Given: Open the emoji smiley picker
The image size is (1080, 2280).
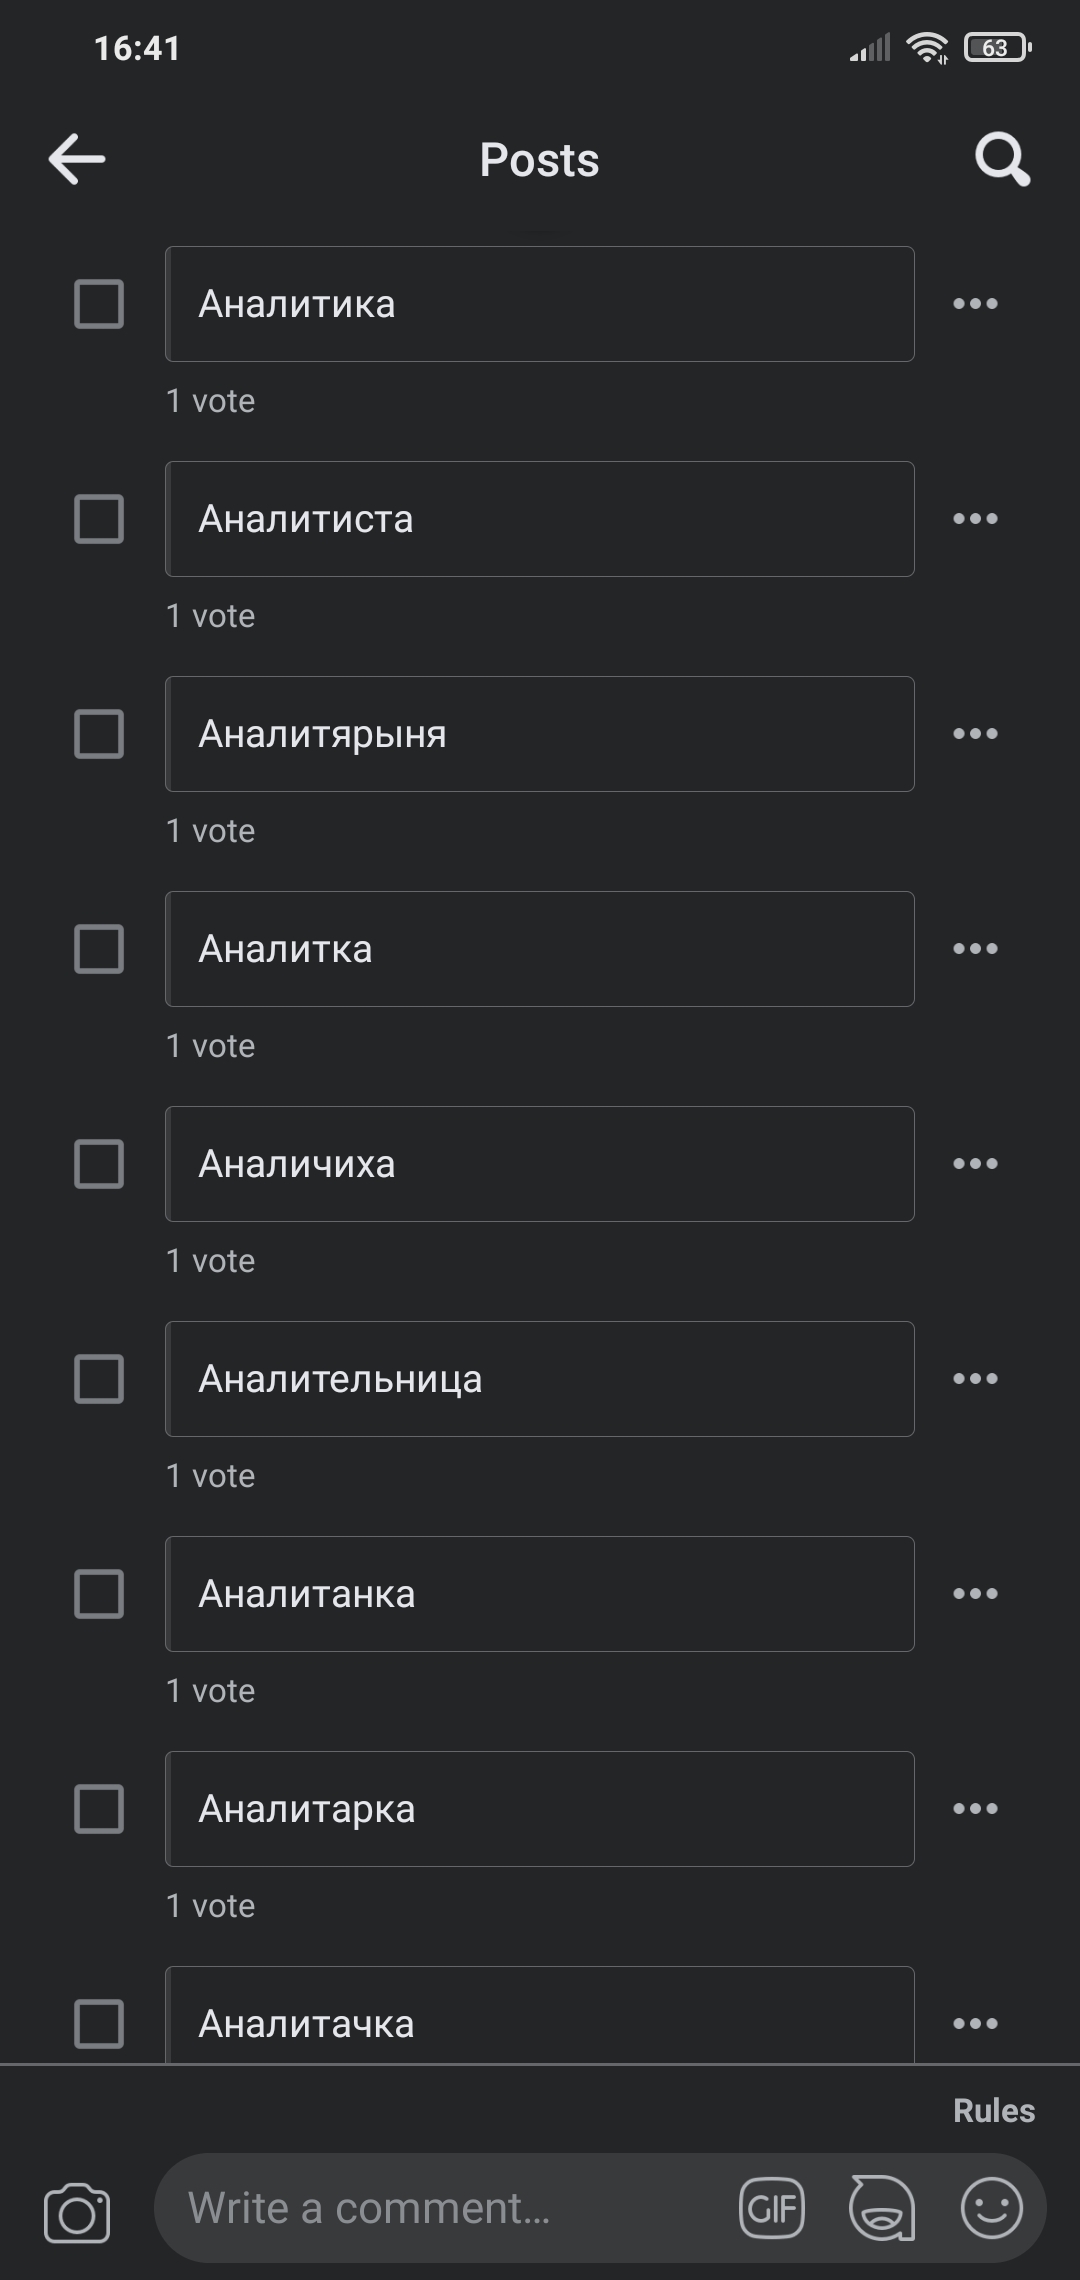Looking at the screenshot, I should 991,2208.
